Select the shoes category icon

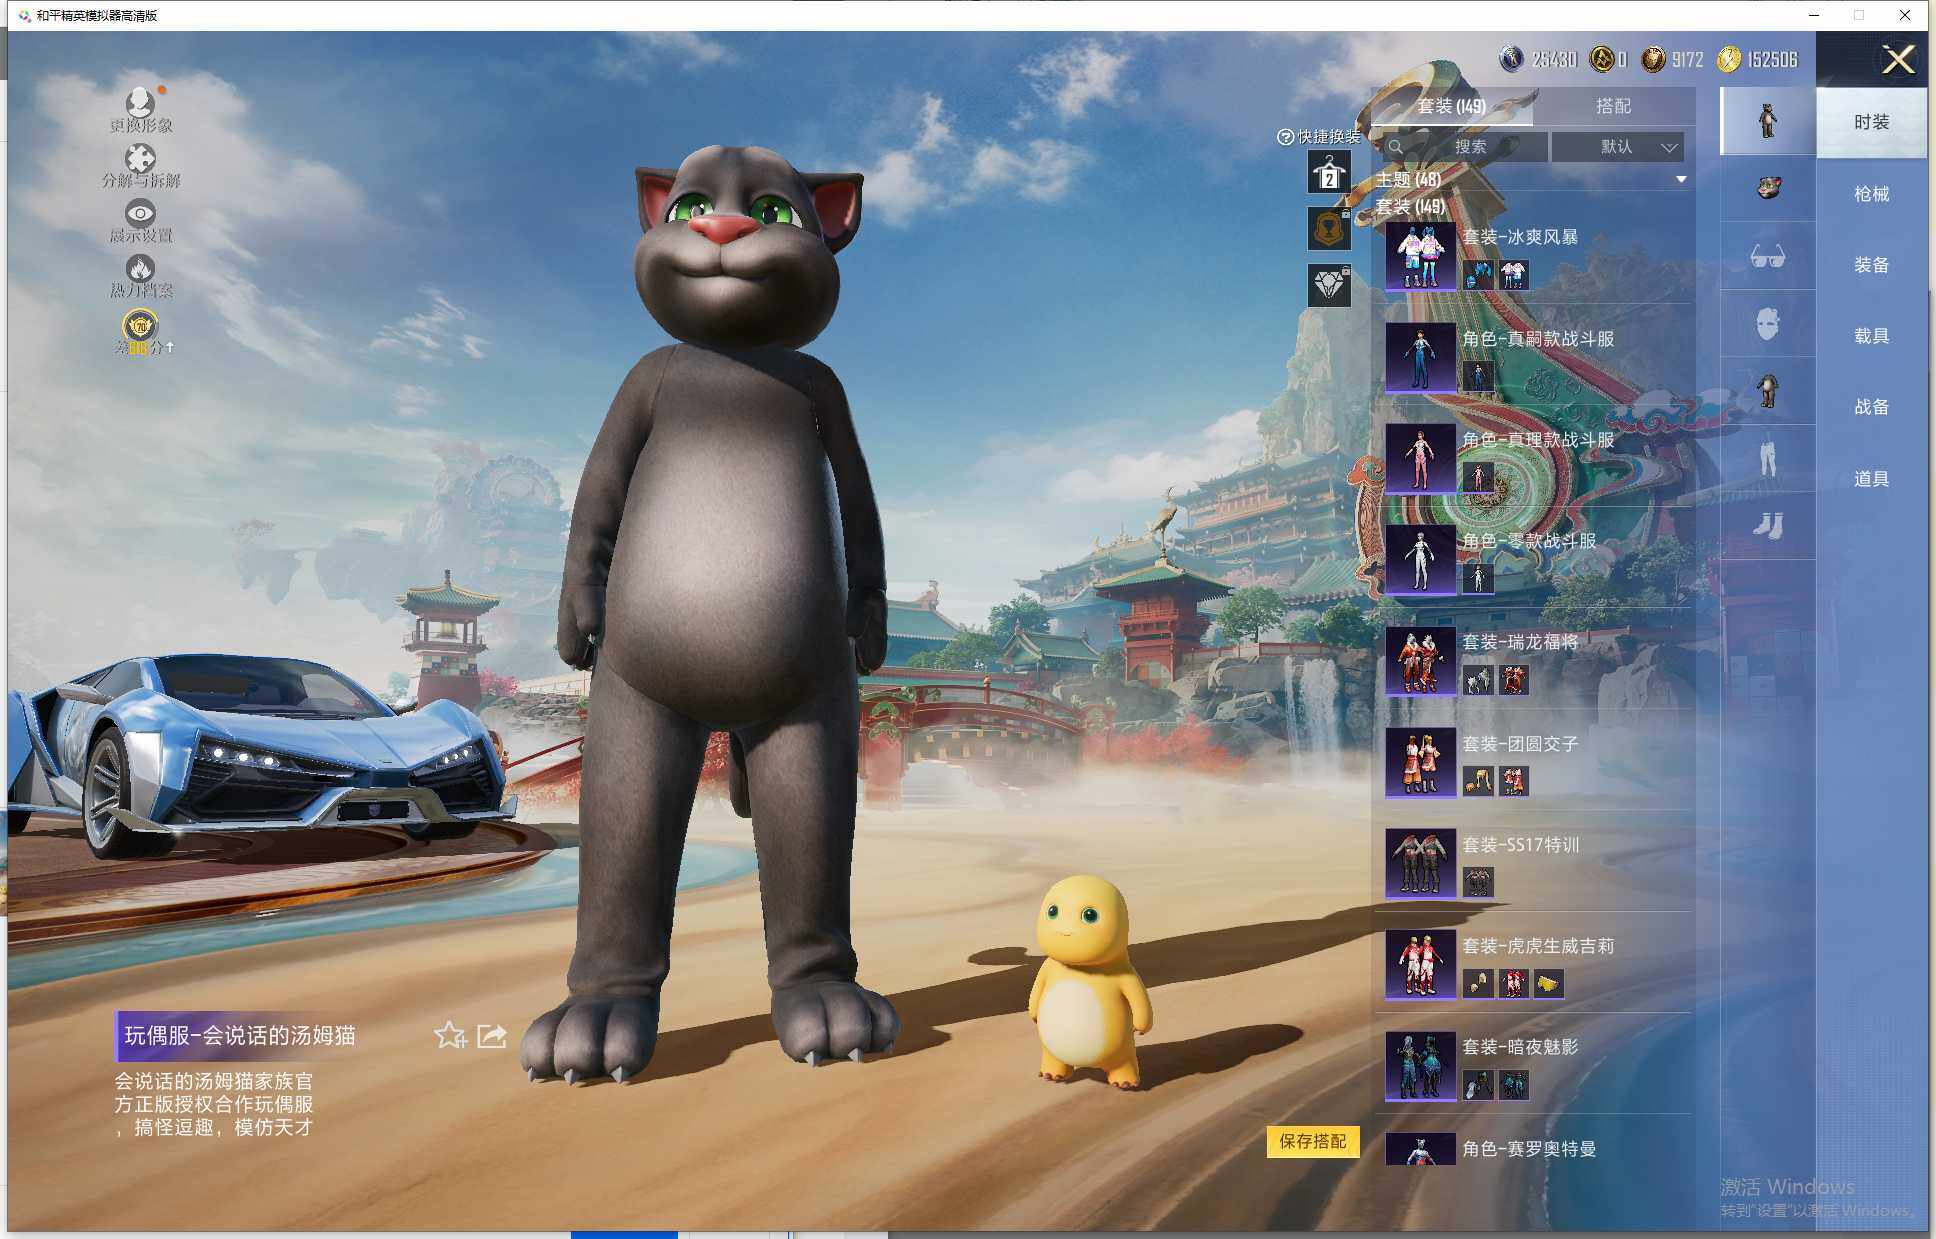click(1767, 525)
